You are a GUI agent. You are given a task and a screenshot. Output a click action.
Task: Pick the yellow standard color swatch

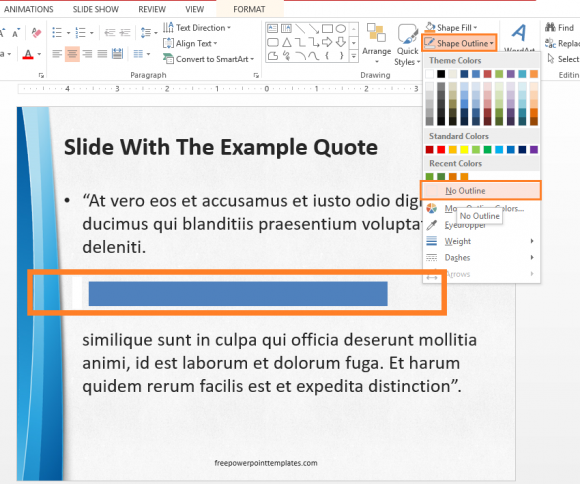(x=464, y=149)
